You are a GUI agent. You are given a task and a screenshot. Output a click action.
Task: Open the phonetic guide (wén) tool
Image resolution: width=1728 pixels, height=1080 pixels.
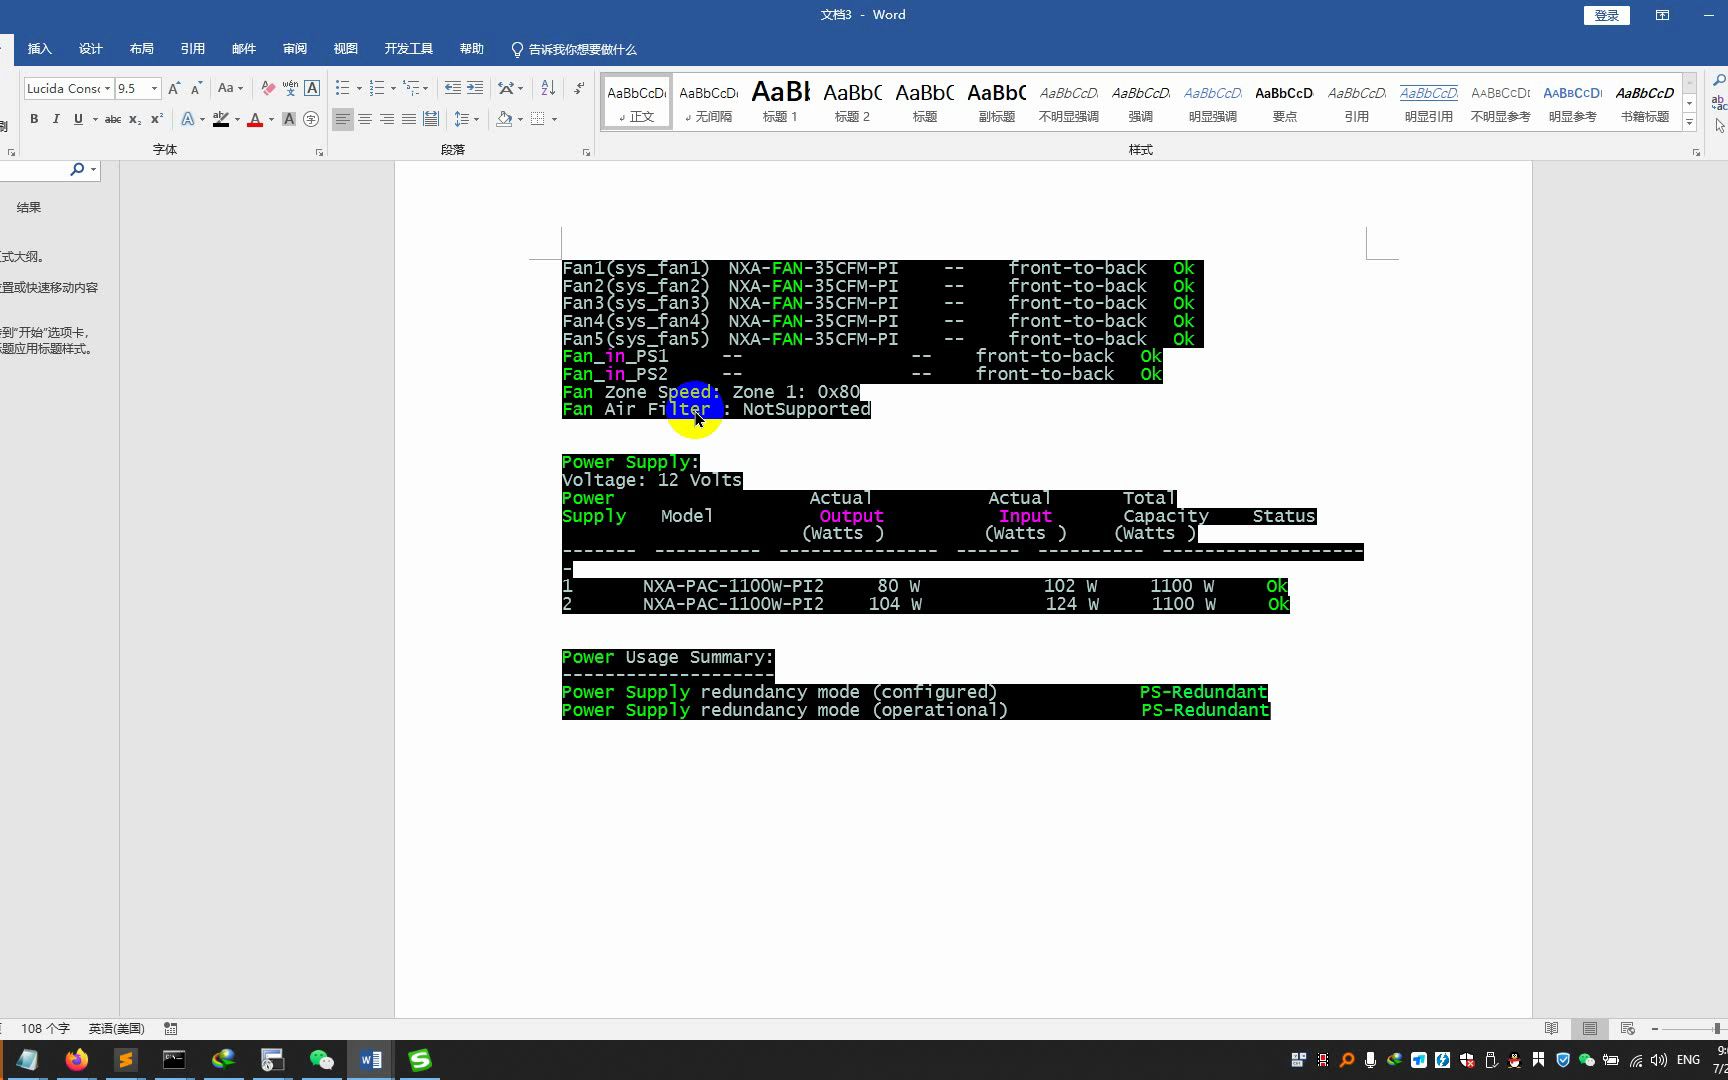[x=290, y=88]
